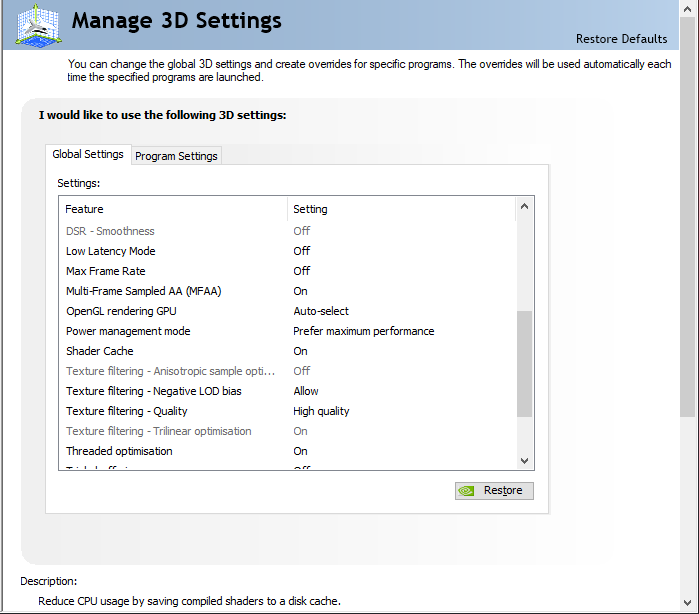699x614 pixels.
Task: Select Power management mode feature
Action: tap(128, 331)
